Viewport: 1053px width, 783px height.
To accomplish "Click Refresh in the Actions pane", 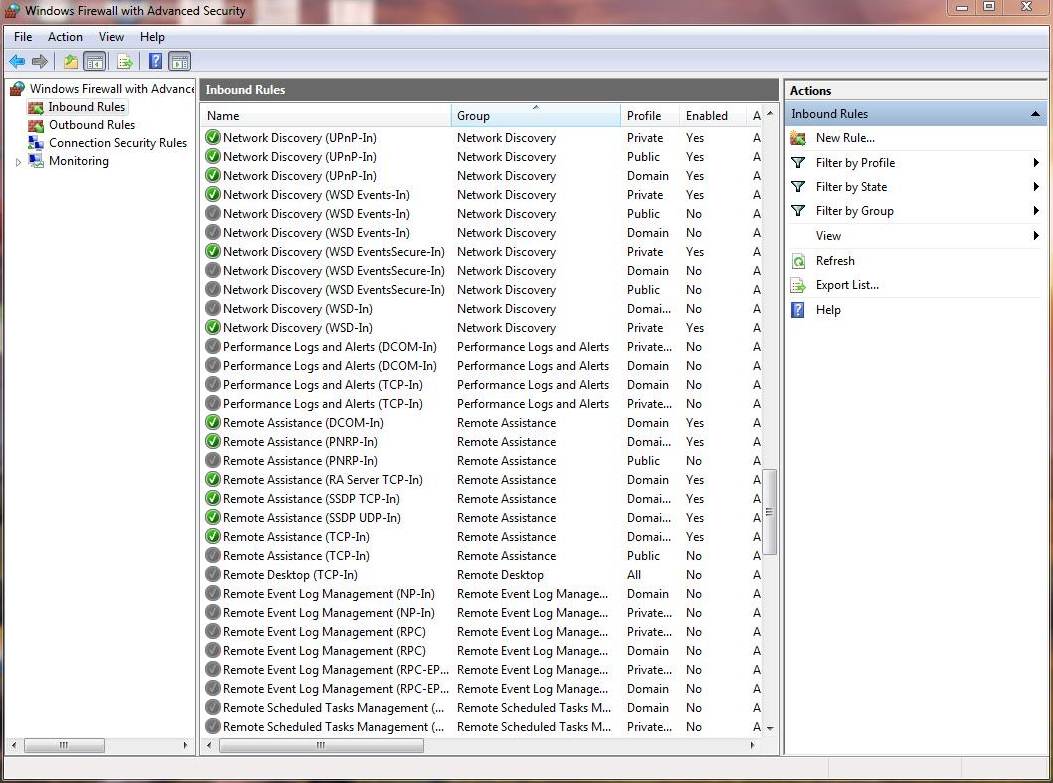I will [835, 261].
